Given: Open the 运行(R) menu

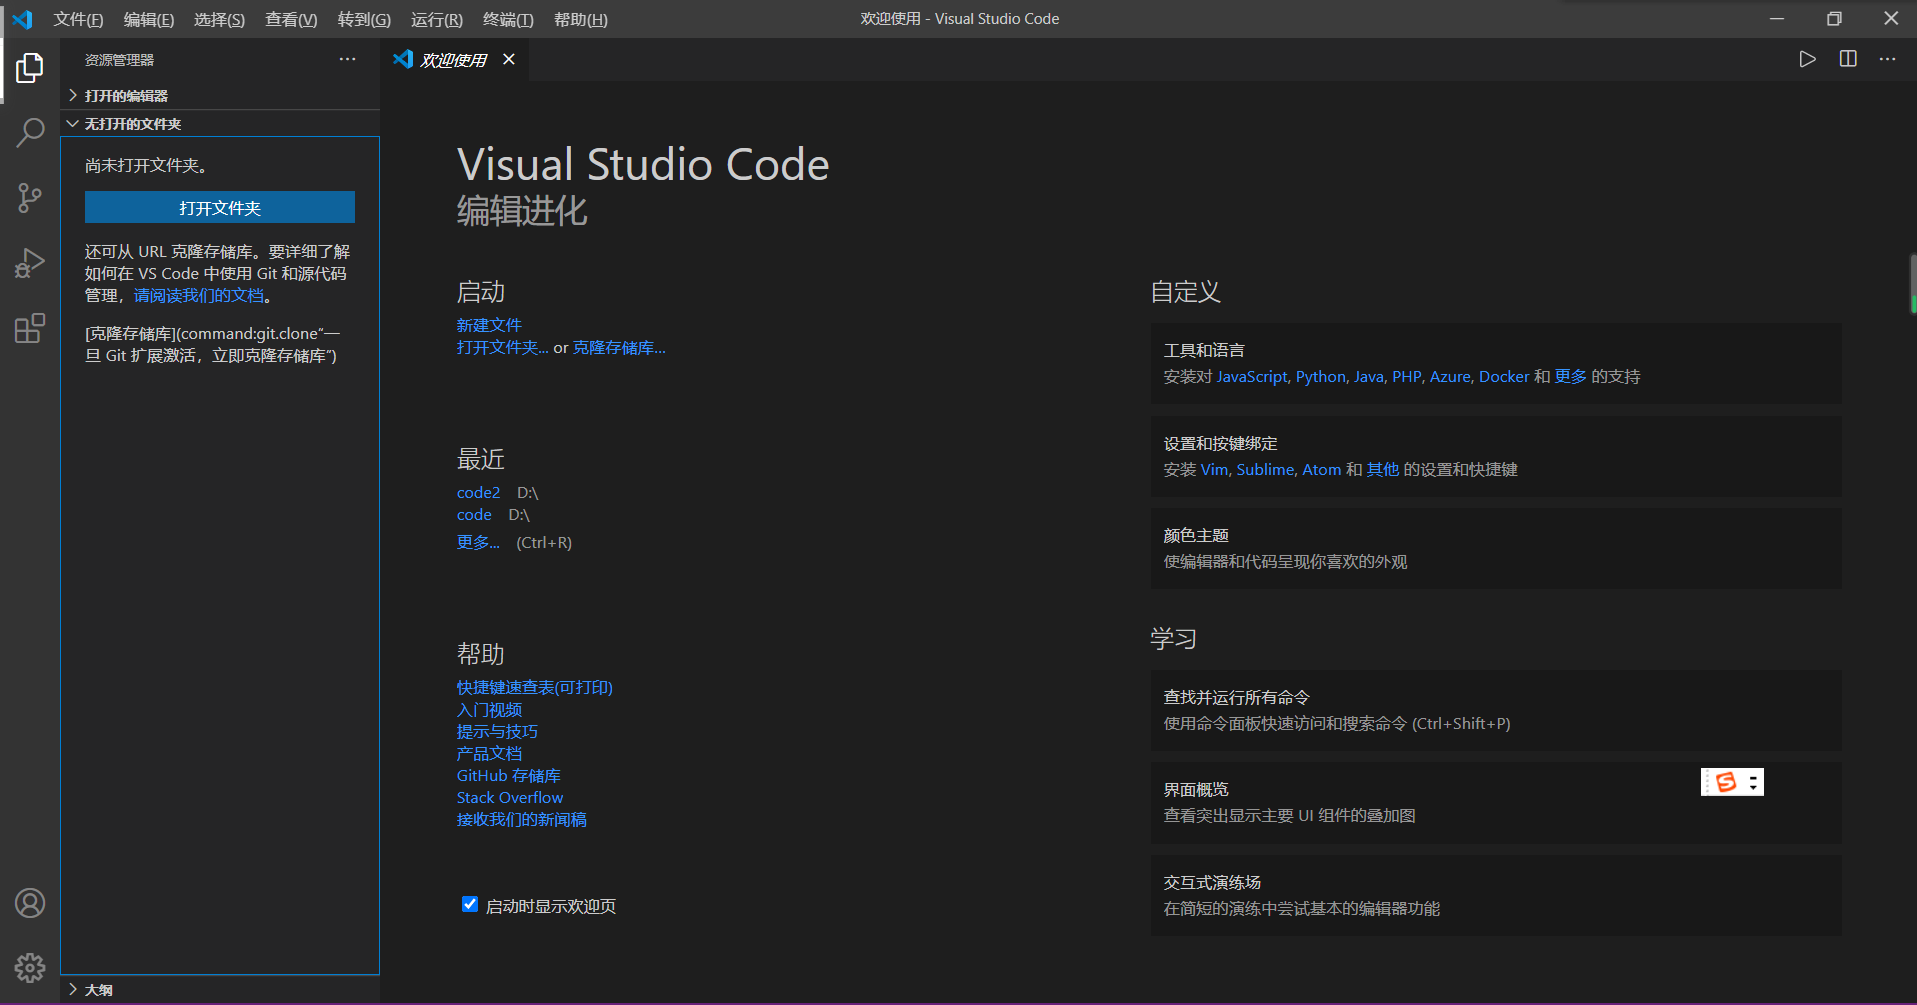Looking at the screenshot, I should [x=437, y=19].
